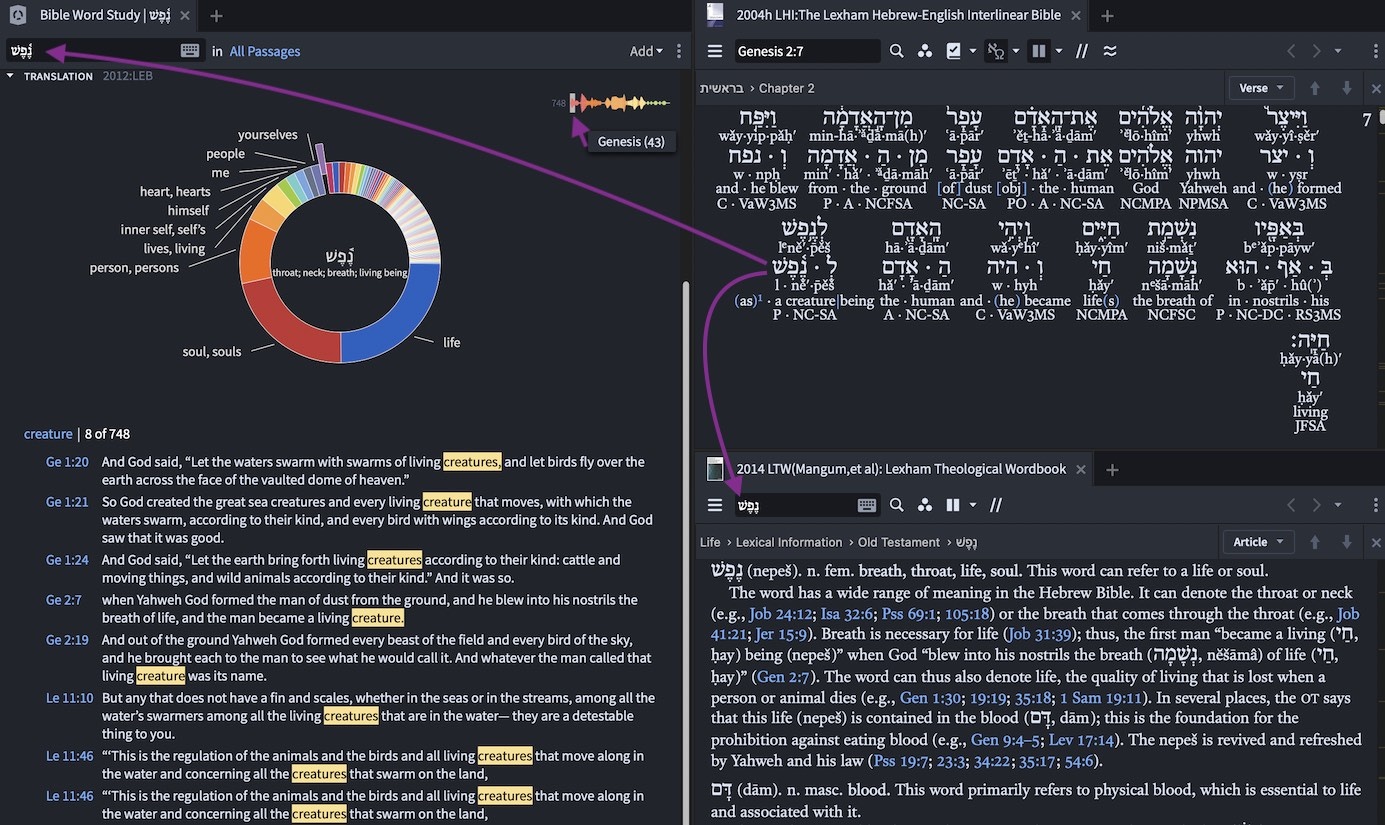Go forward in Interlinear Bible history
Image resolution: width=1385 pixels, height=825 pixels.
(1317, 51)
